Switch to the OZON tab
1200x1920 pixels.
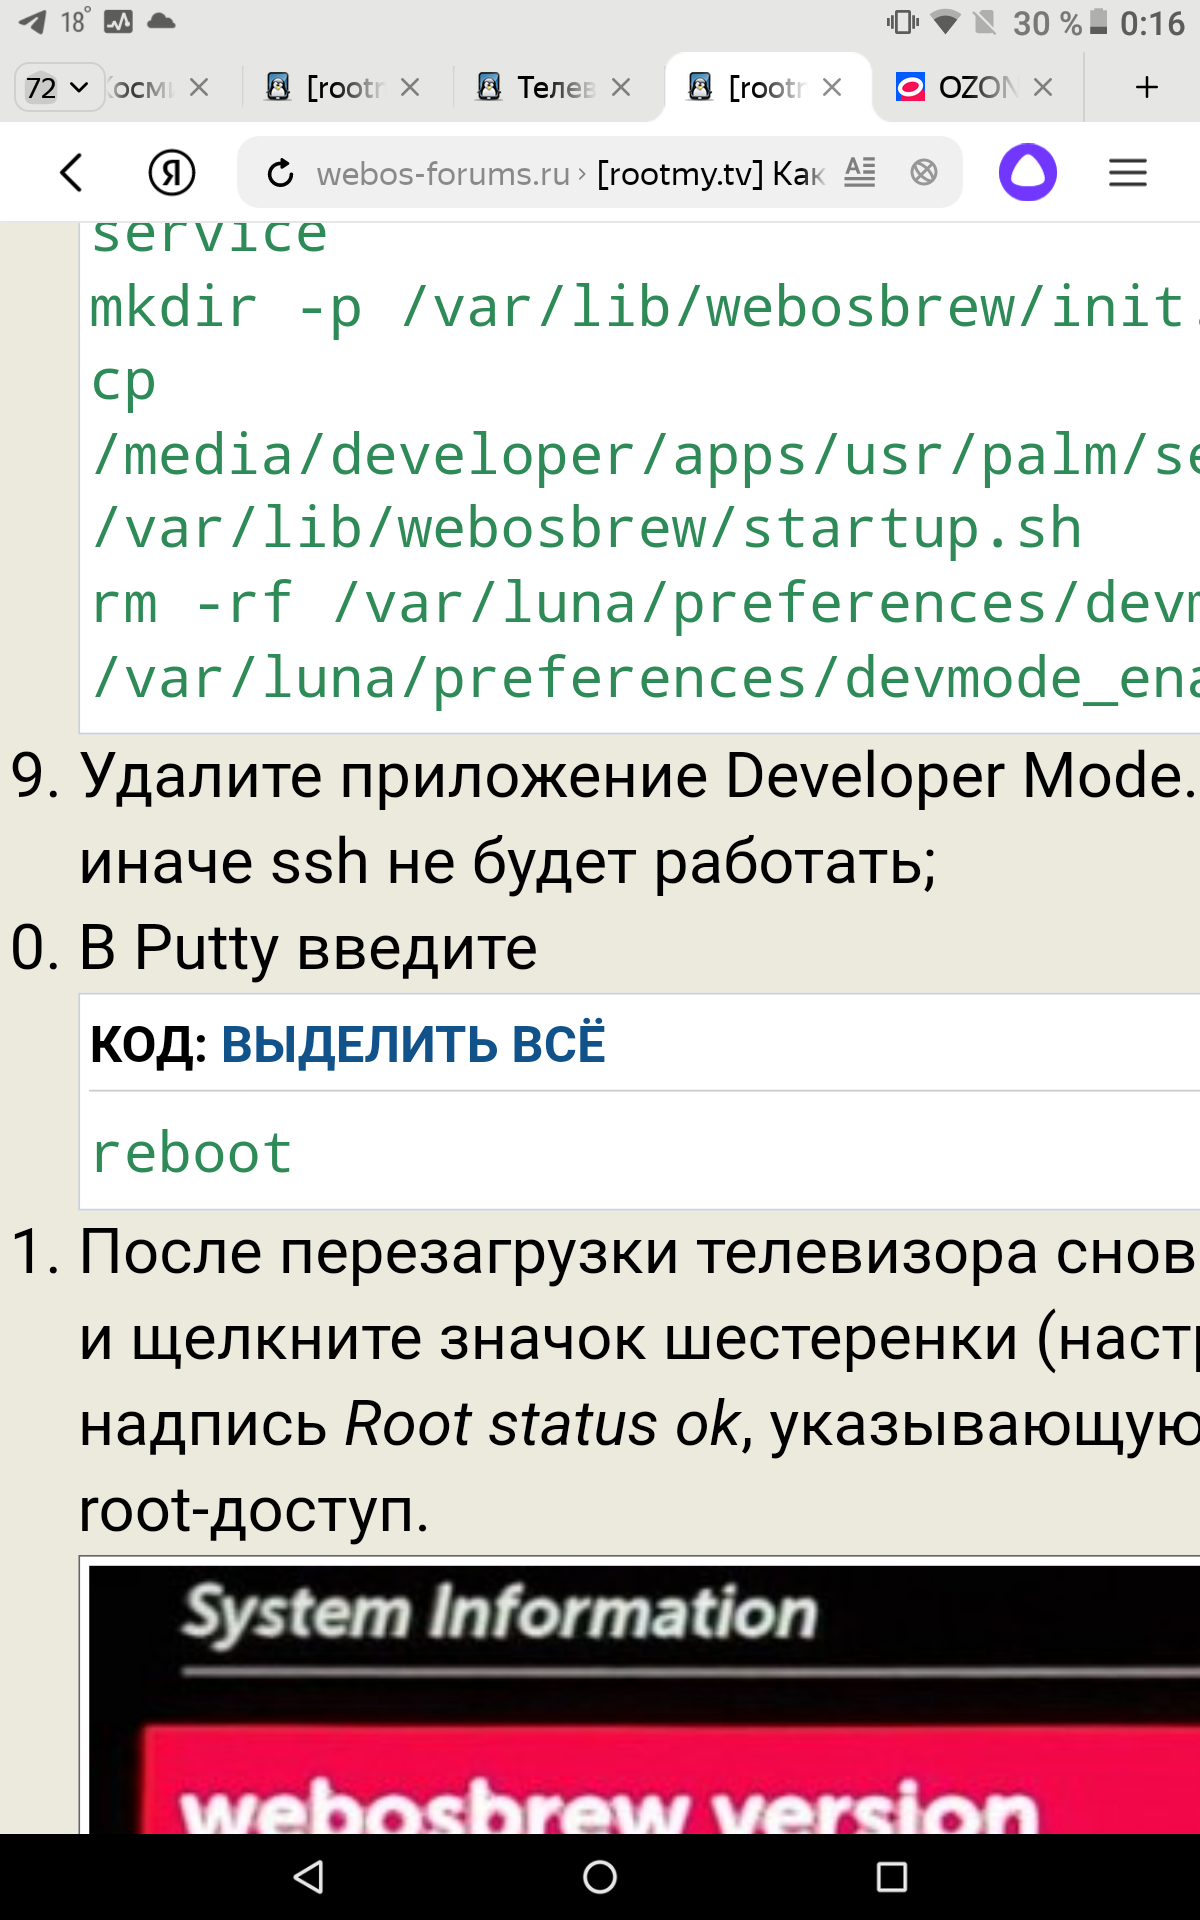coord(960,88)
